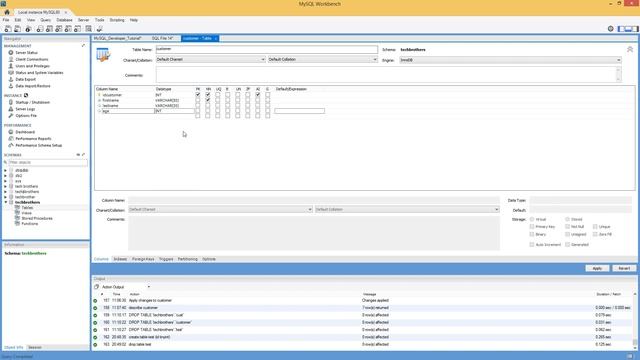Switch to the Foreign Keys tab

143,259
